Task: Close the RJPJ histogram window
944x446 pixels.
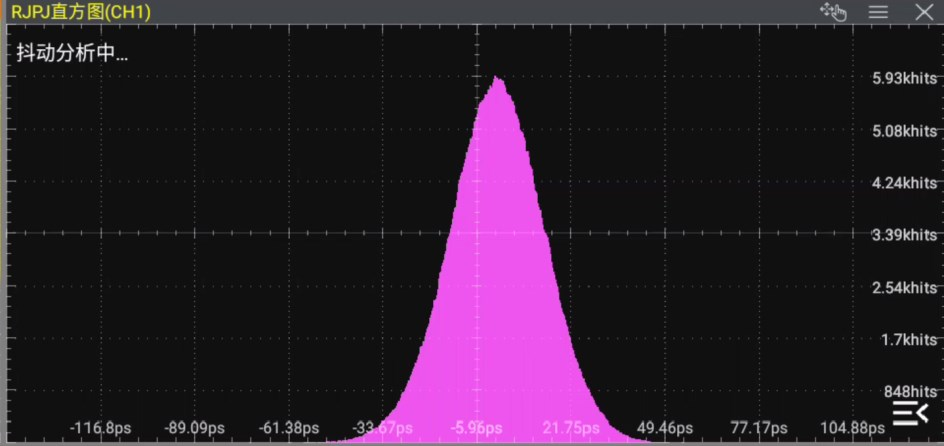Action: tap(924, 12)
